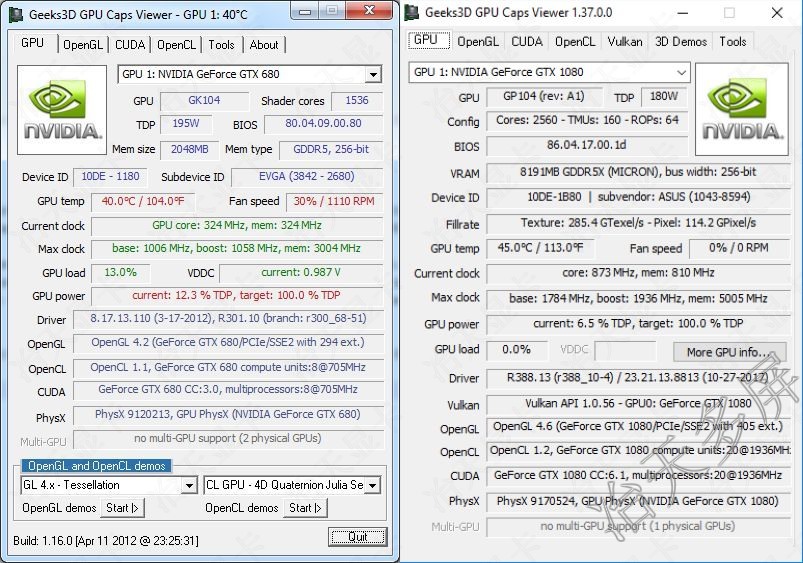
Task: Open the 3D Demos tab
Action: [x=681, y=41]
